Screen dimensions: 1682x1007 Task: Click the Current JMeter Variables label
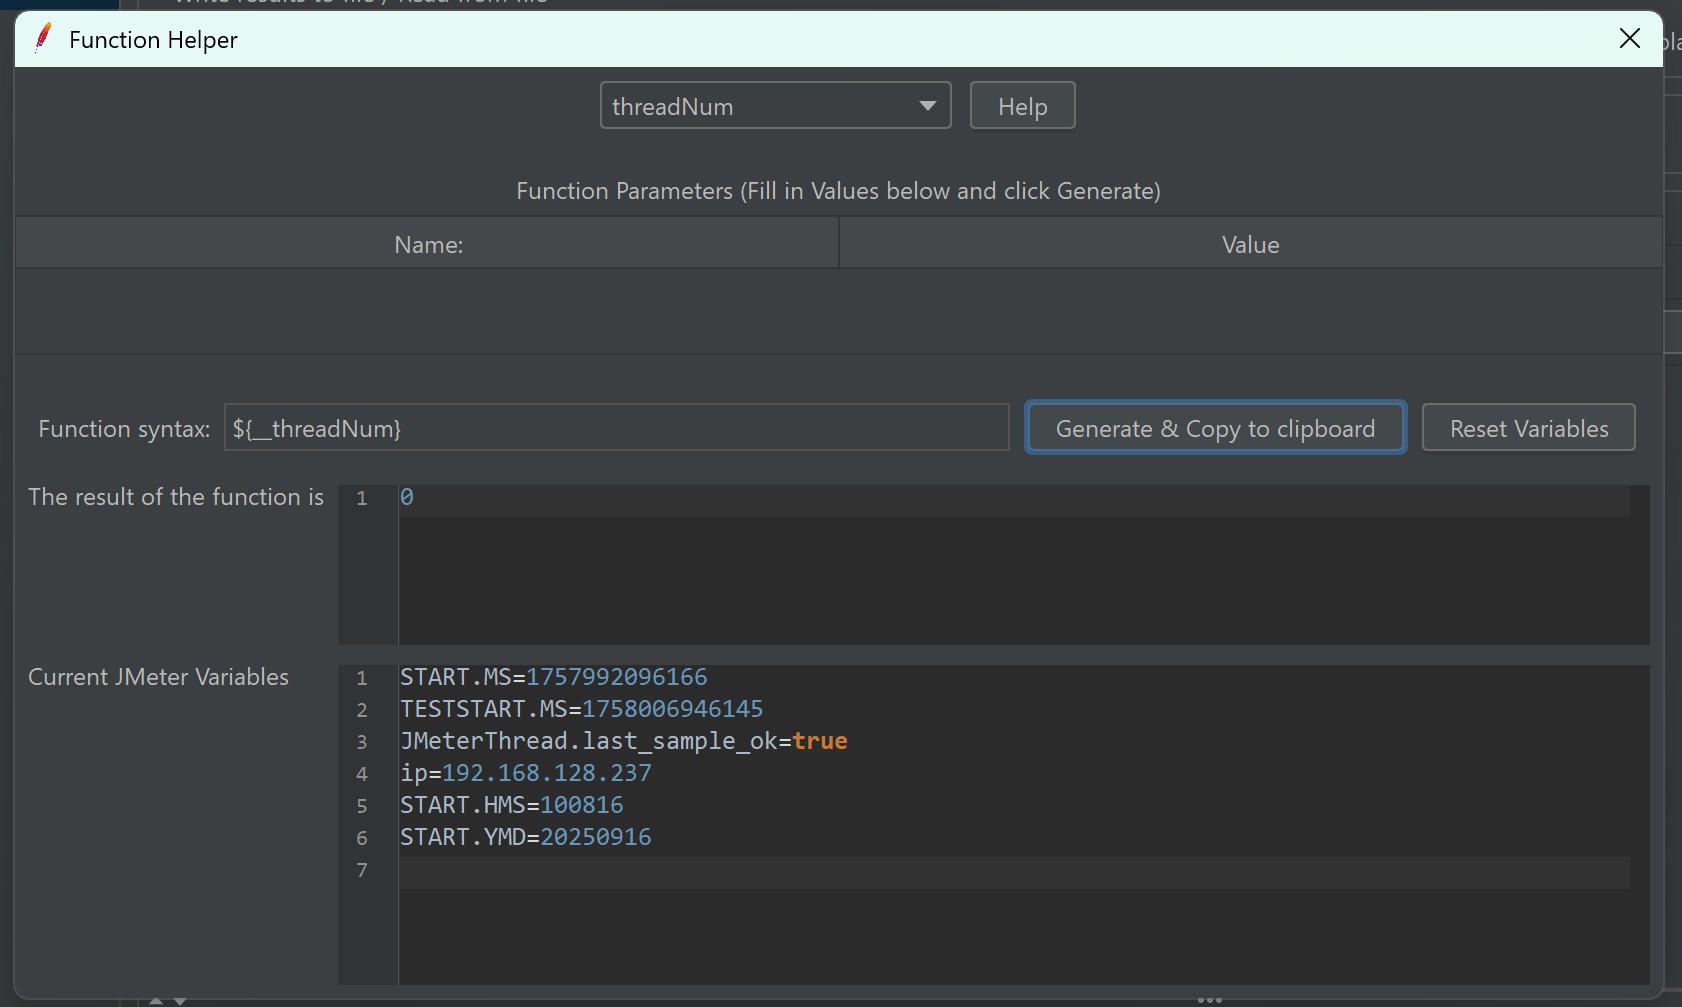(x=158, y=677)
